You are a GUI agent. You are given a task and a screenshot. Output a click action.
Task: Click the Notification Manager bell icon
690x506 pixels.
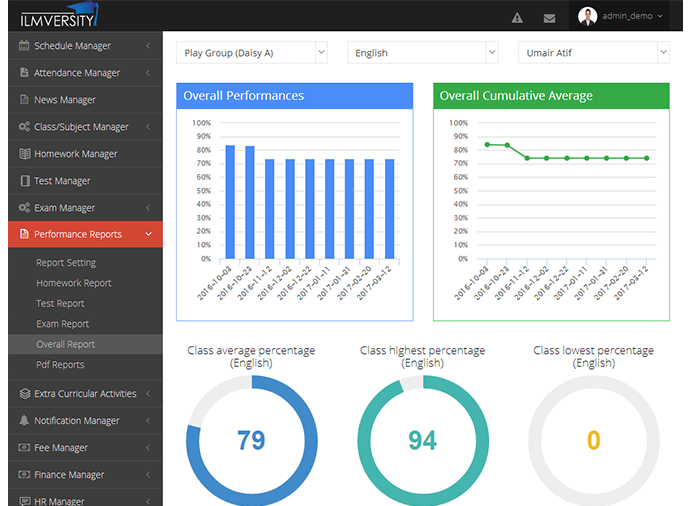pyautogui.click(x=24, y=420)
